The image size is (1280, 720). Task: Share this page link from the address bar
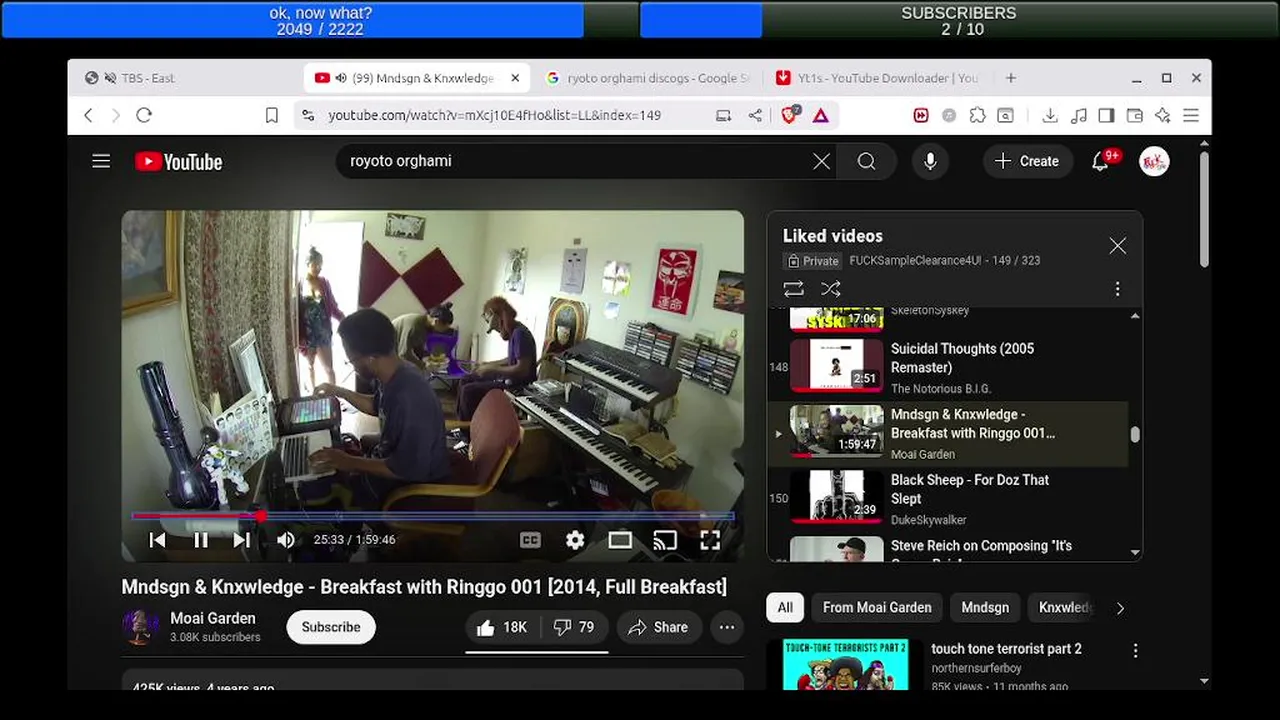click(x=755, y=116)
